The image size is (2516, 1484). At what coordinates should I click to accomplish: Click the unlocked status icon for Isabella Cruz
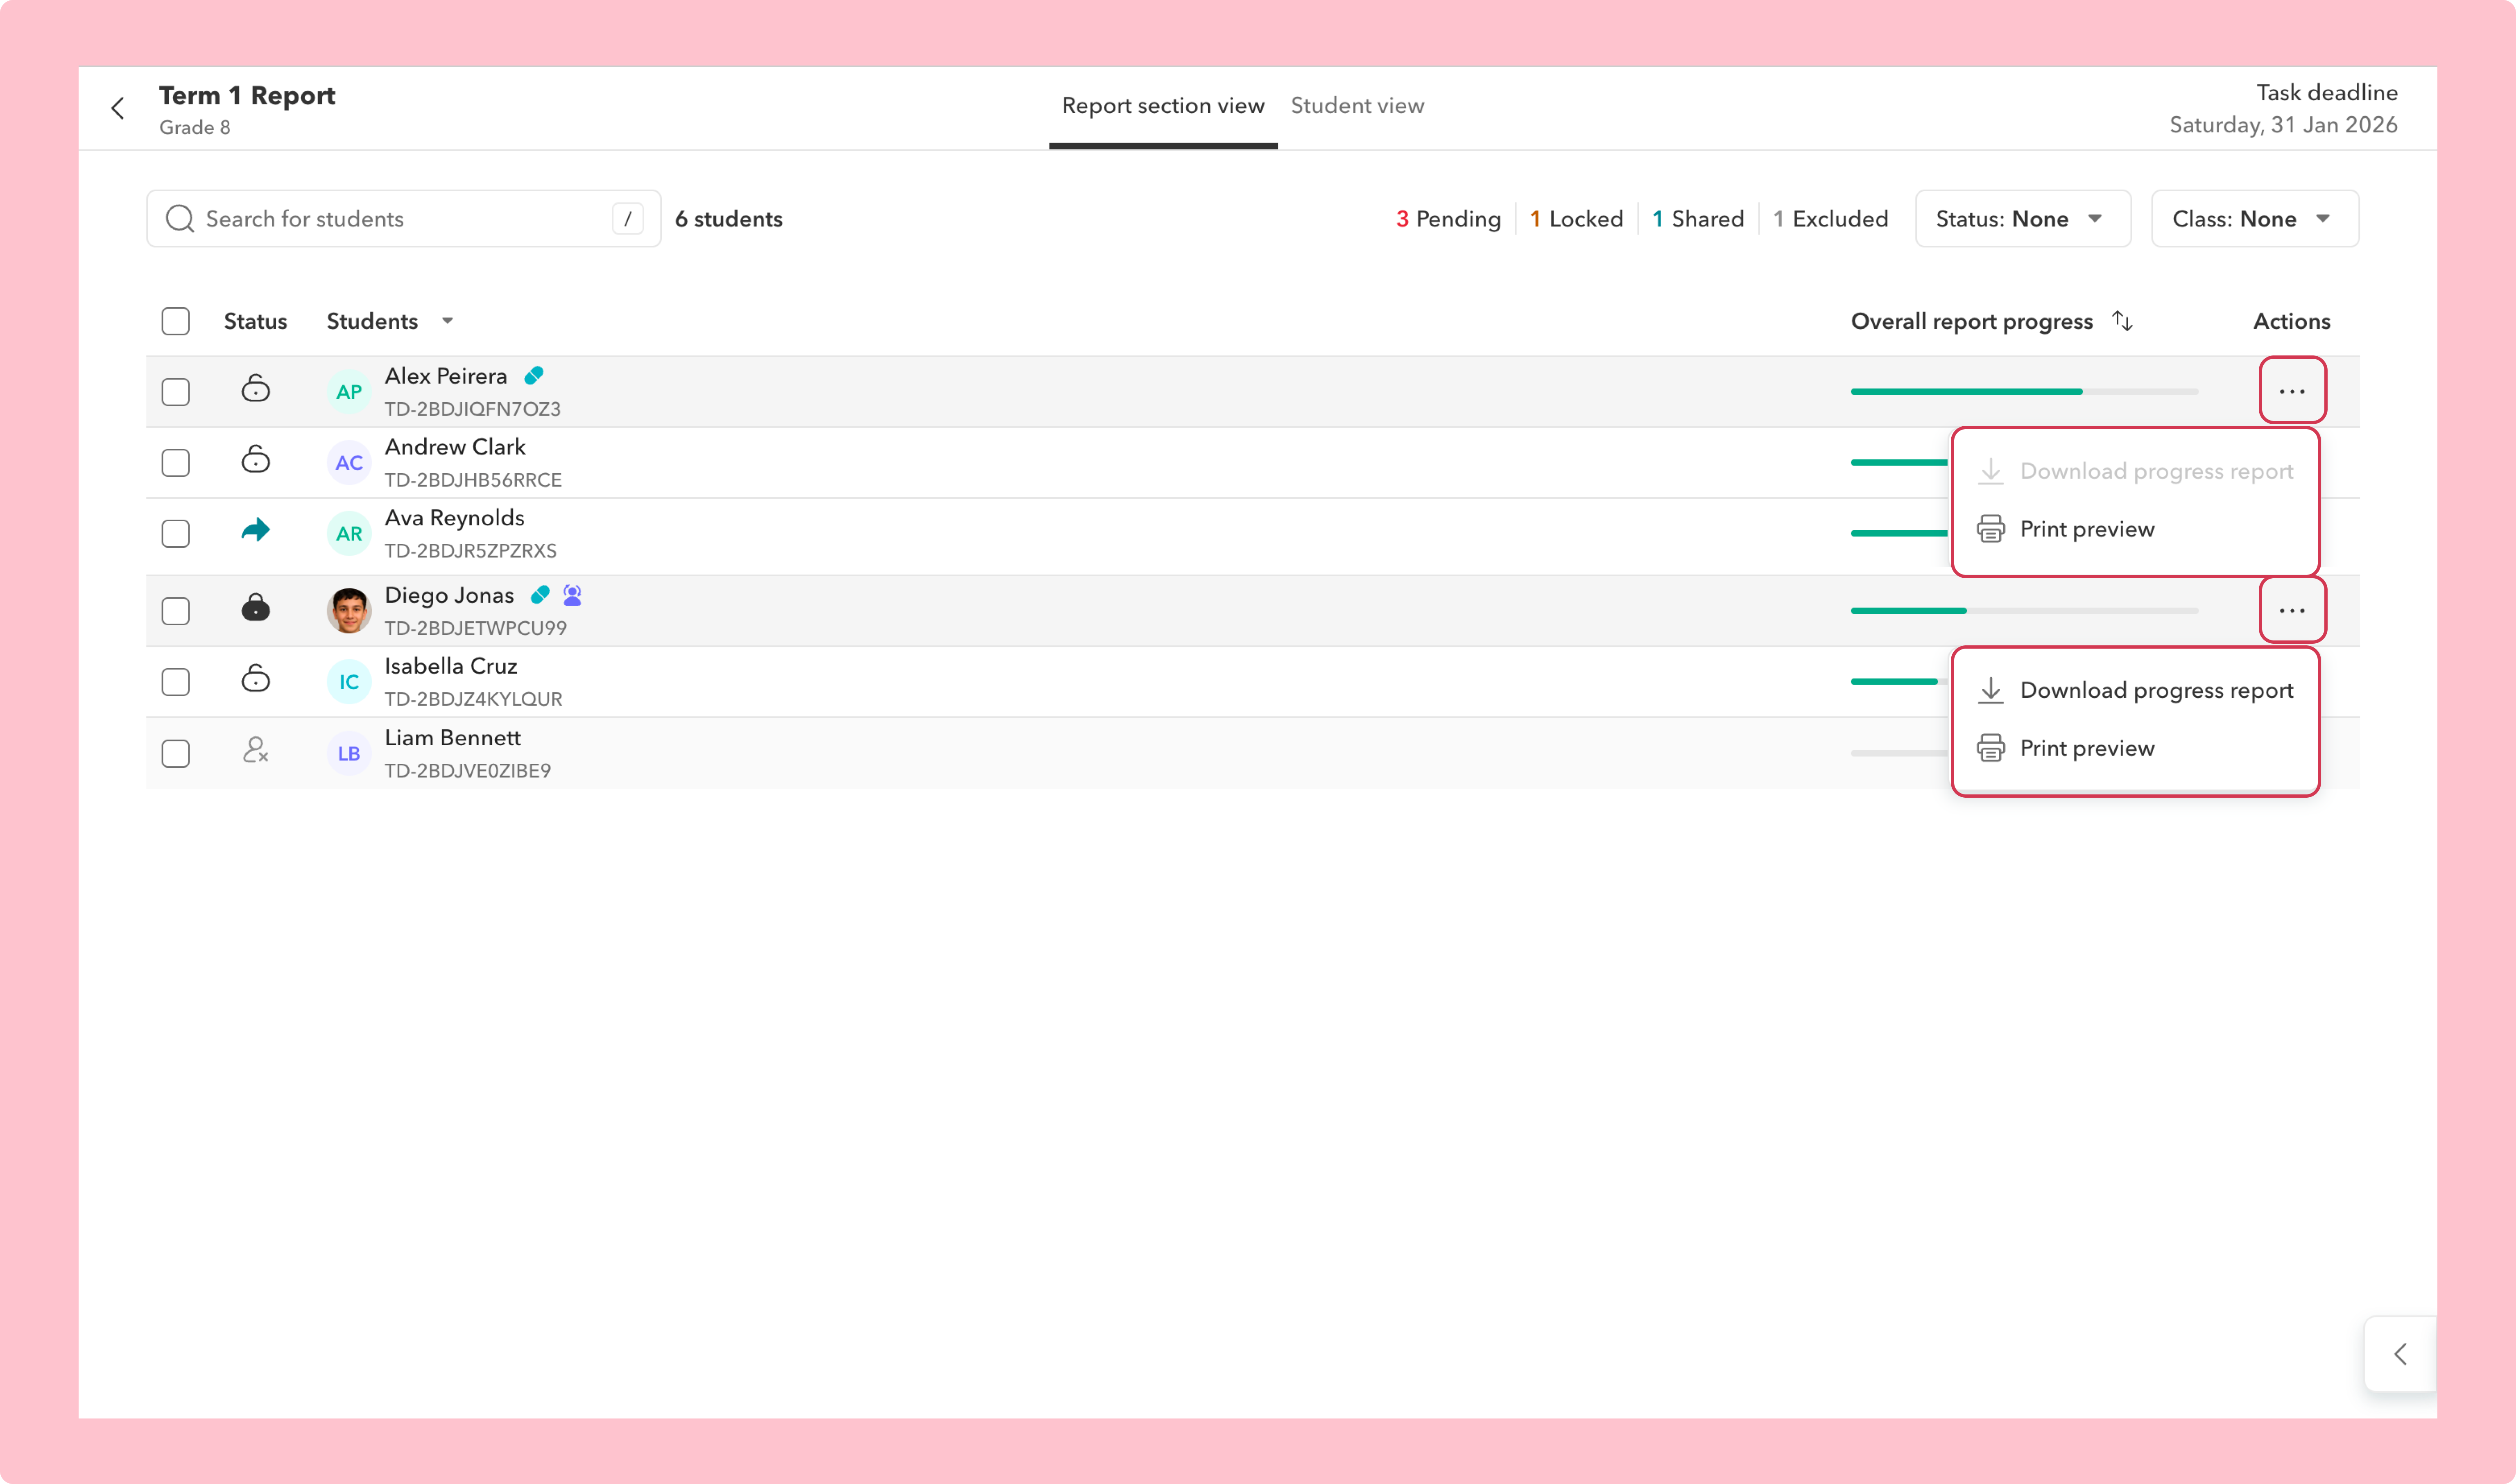pos(256,678)
